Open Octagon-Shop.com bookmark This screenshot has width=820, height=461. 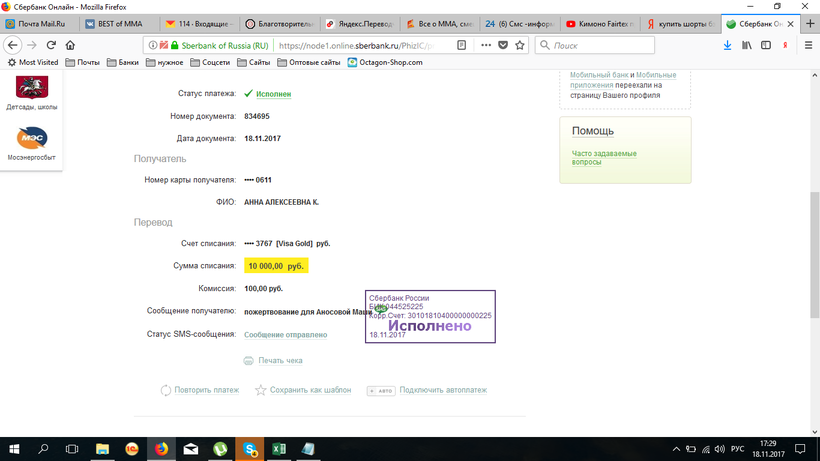(385, 62)
